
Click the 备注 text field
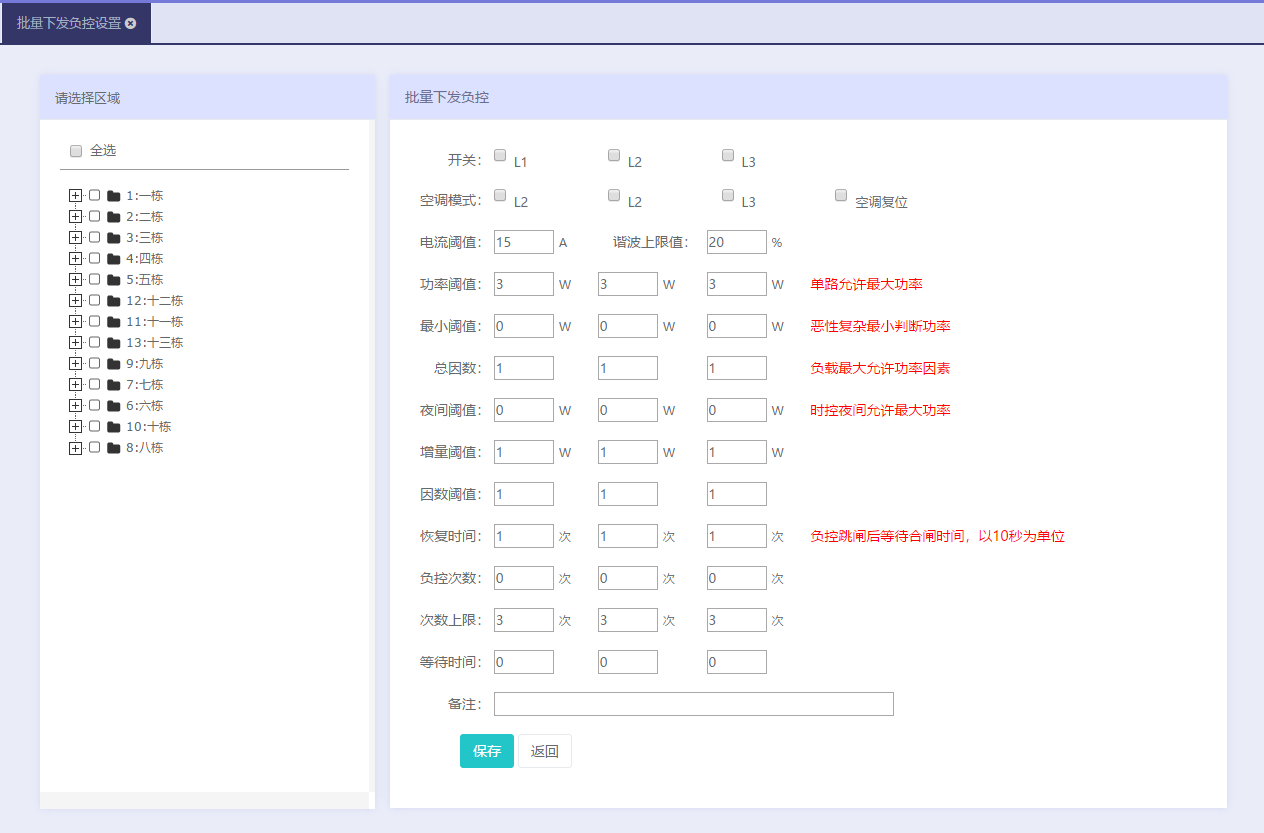pyautogui.click(x=693, y=704)
